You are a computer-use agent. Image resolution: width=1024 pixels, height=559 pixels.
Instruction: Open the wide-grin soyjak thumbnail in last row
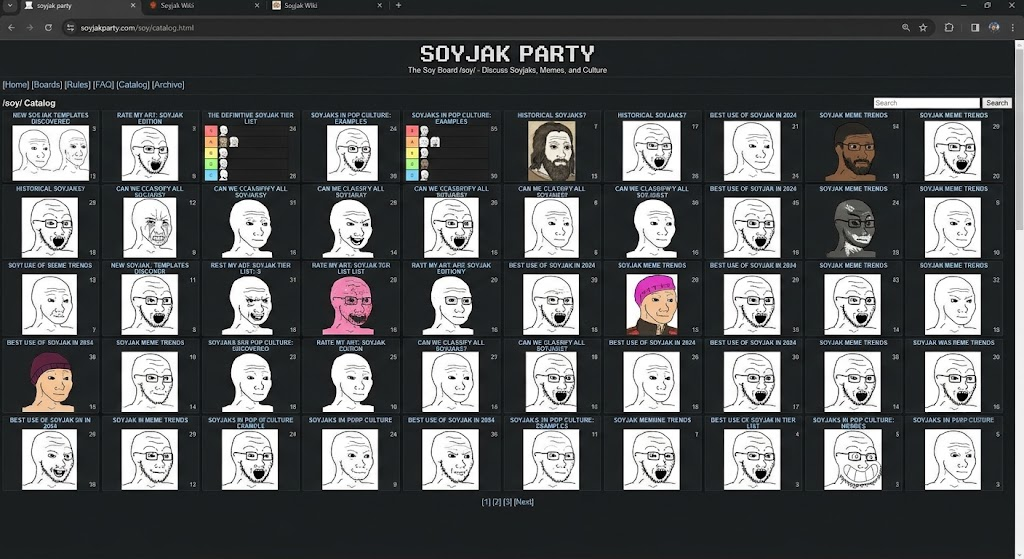853,459
